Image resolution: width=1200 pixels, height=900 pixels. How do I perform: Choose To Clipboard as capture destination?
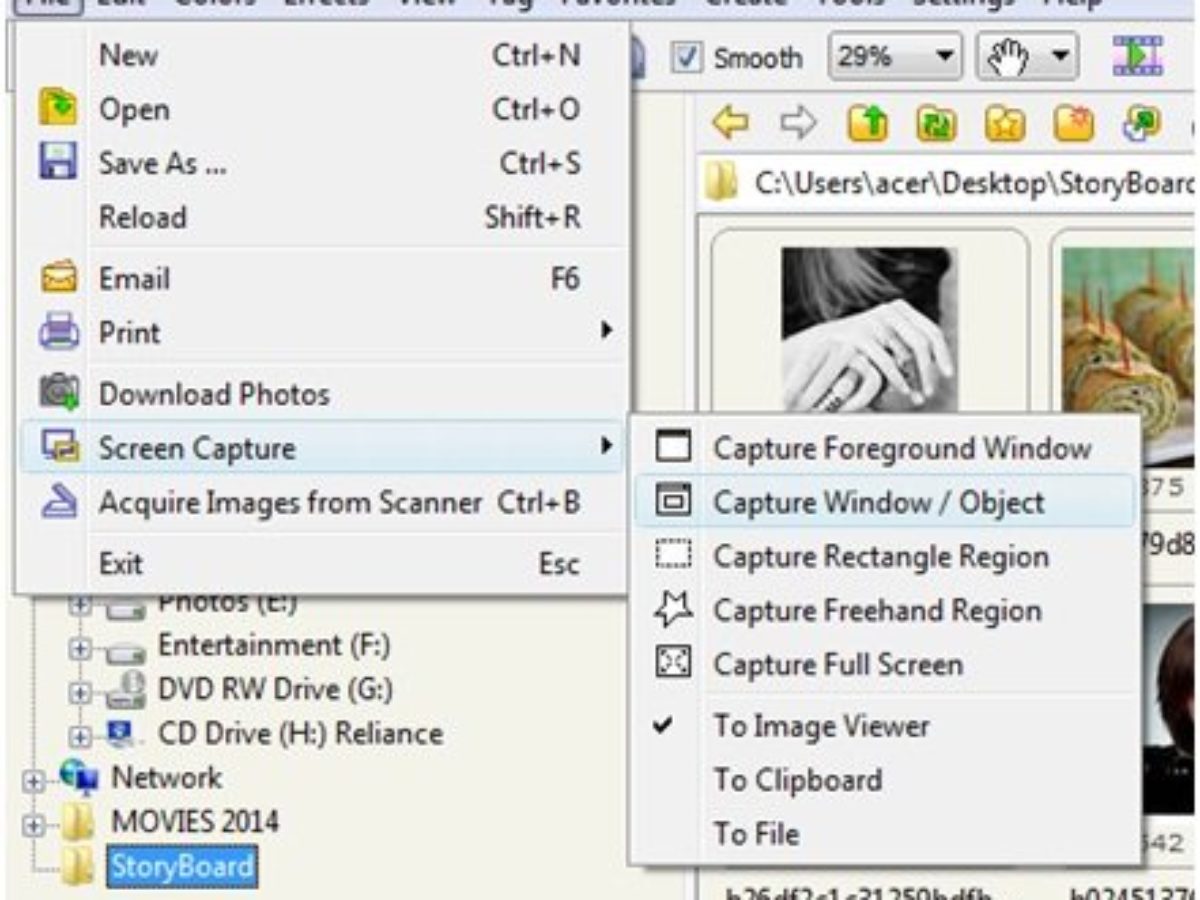coord(797,780)
